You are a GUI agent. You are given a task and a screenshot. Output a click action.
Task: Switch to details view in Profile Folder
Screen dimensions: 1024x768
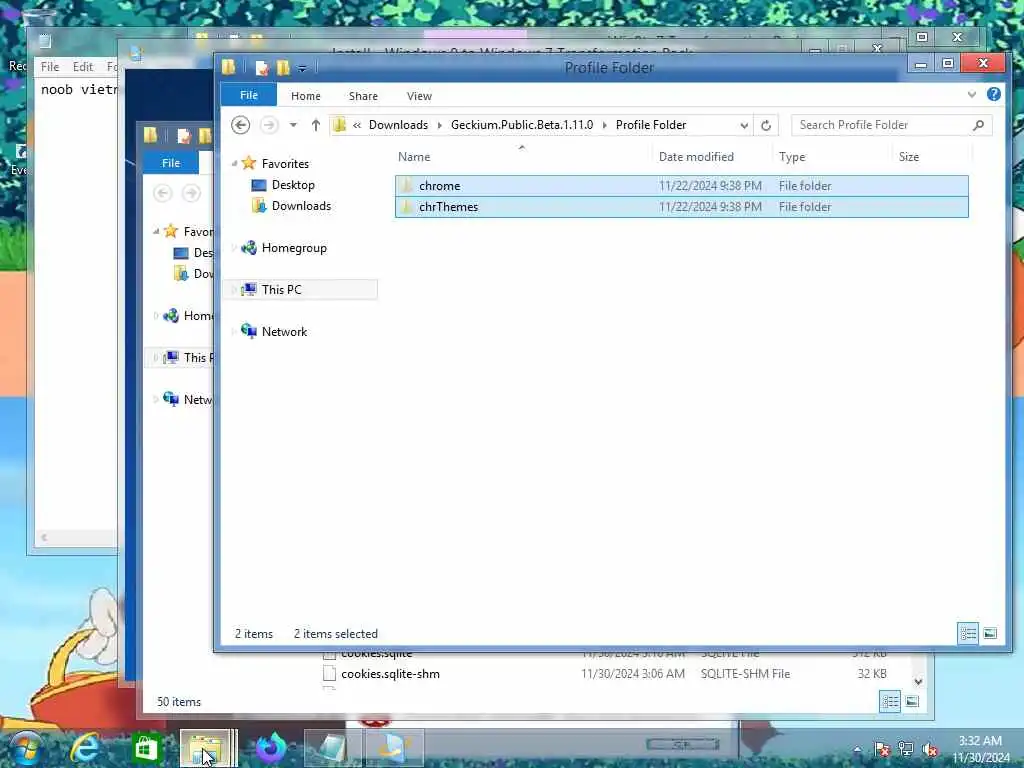[x=968, y=633]
